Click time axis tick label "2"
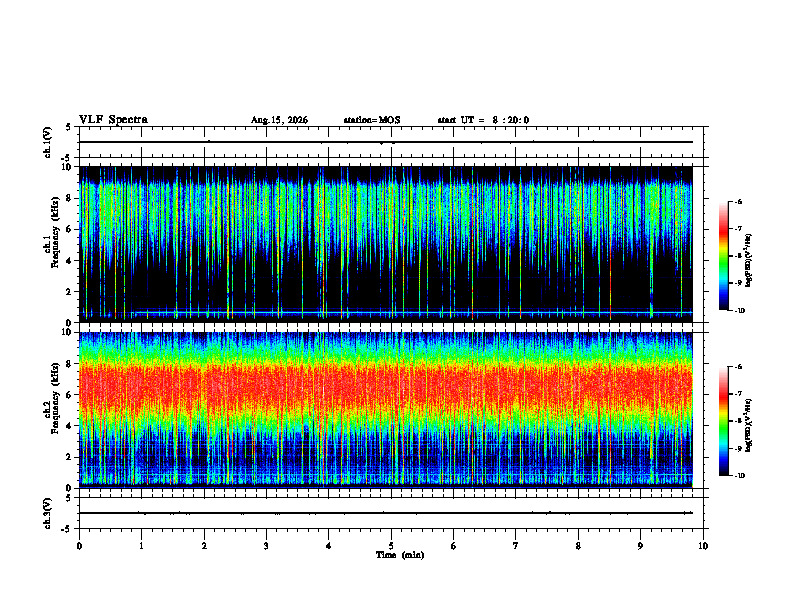 [204, 546]
